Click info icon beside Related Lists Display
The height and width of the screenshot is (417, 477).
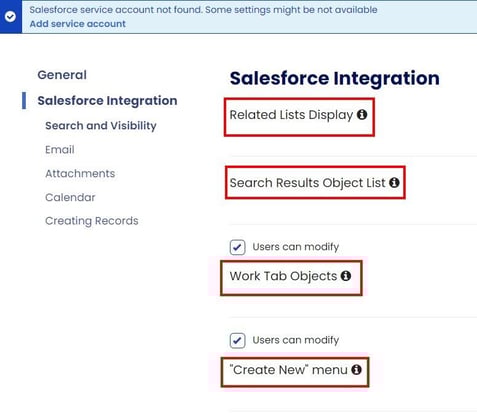[x=362, y=115]
